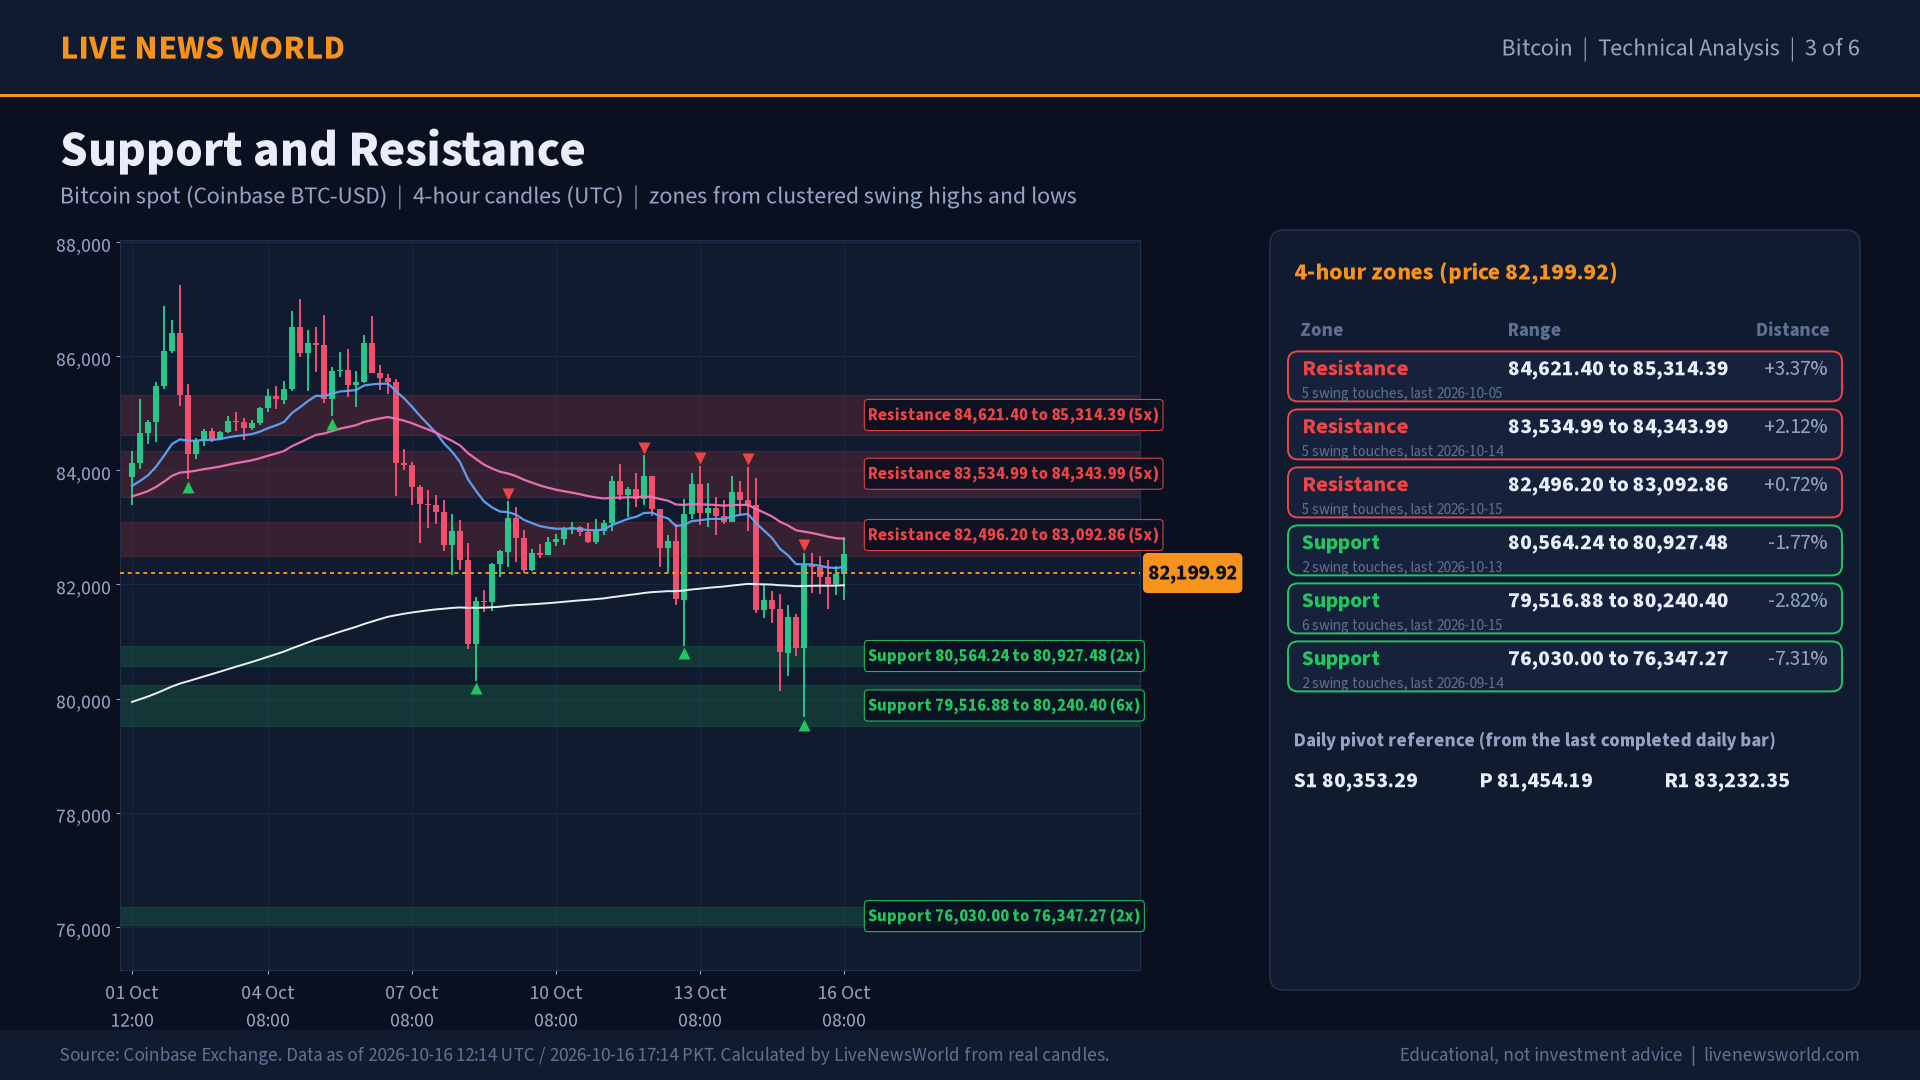Click the 'Zone' column header

(x=1321, y=330)
